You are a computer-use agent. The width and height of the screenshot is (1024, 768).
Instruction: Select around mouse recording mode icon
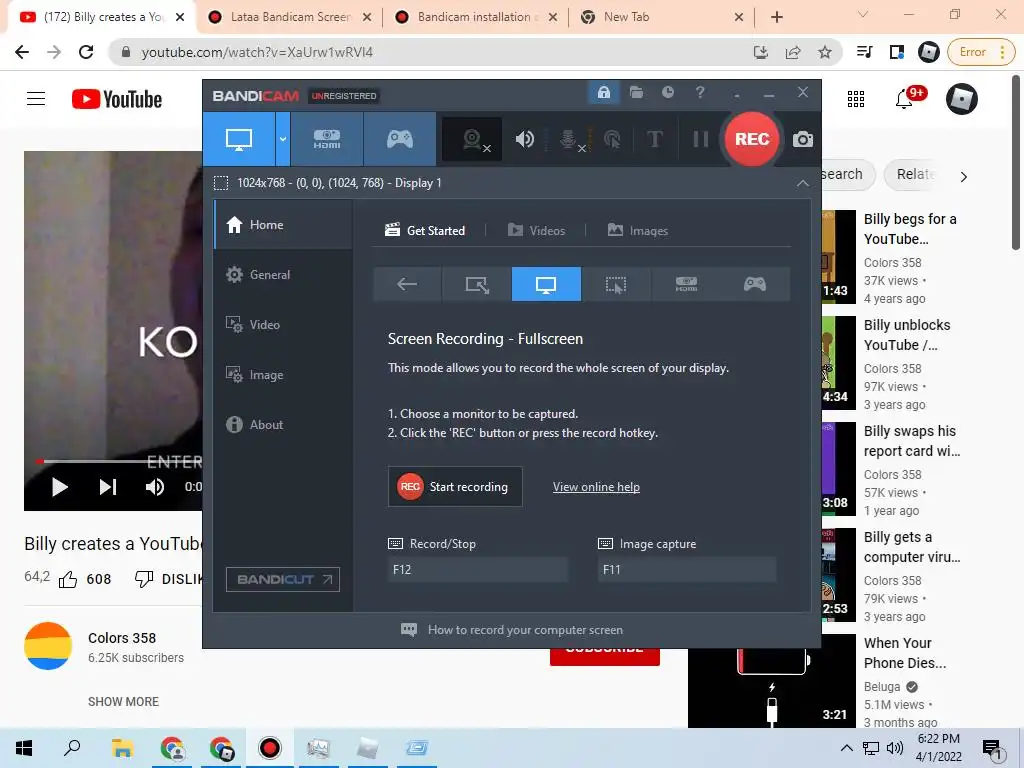click(x=615, y=284)
